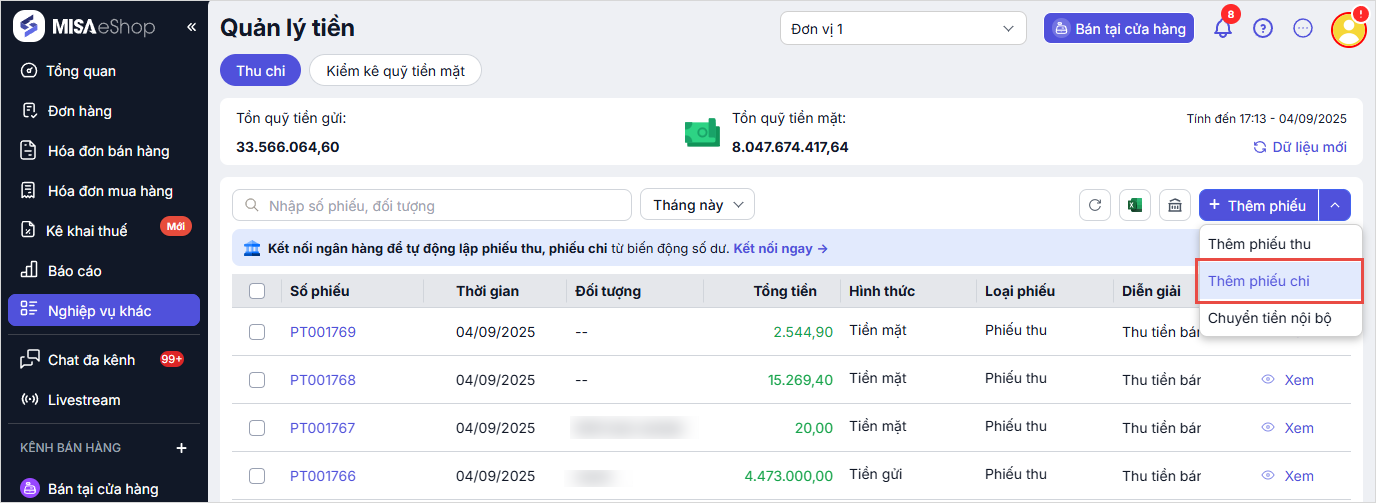Toggle the select-all header checkbox
Viewport: 1376px width, 503px height.
pos(257,291)
